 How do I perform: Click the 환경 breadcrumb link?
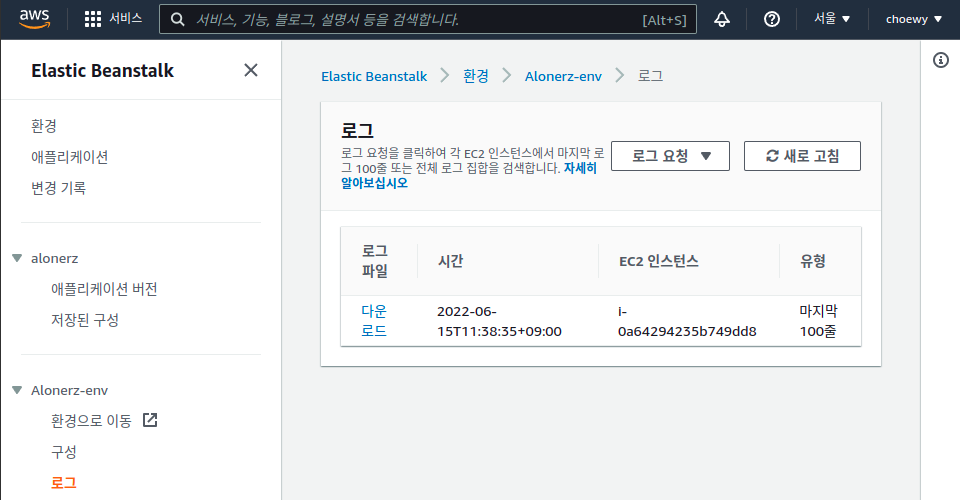[x=476, y=76]
